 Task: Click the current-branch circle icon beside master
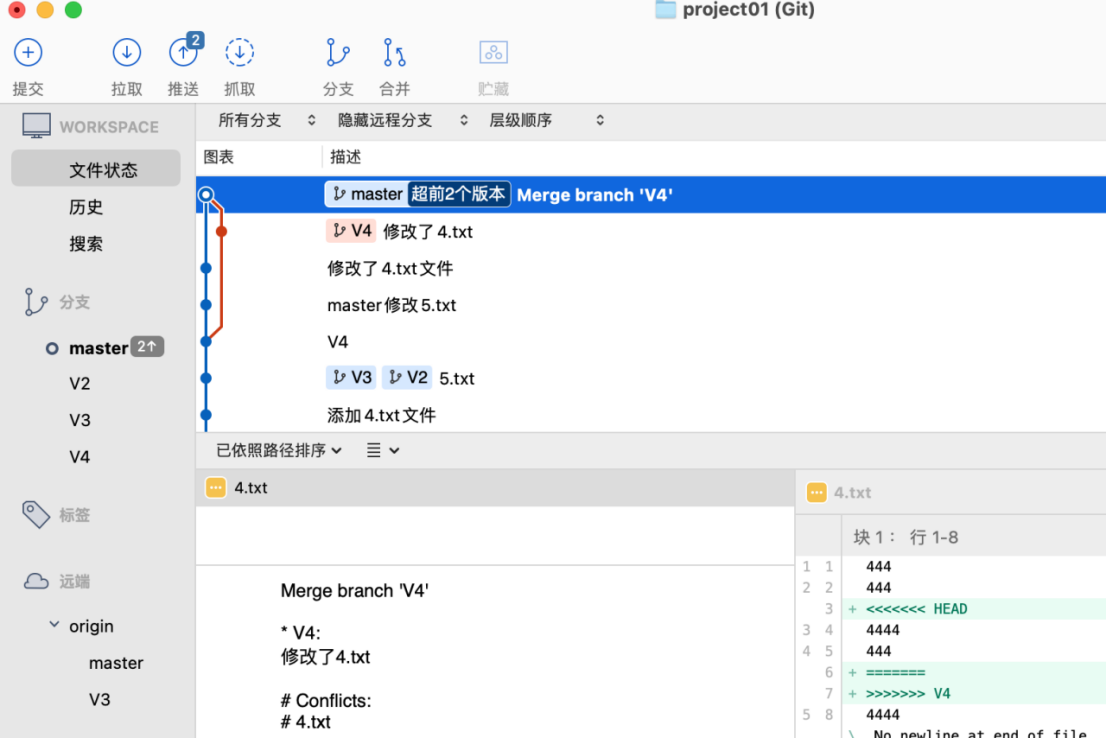52,349
